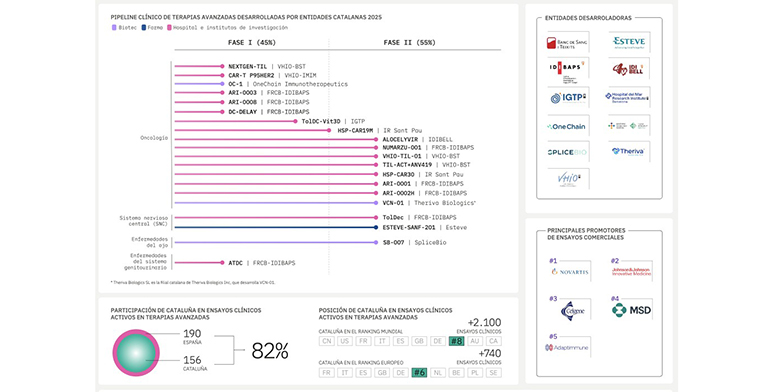Screen dimensions: 770x392
Task: Click the ARI-0001 pipeline entry
Action: 423,184
